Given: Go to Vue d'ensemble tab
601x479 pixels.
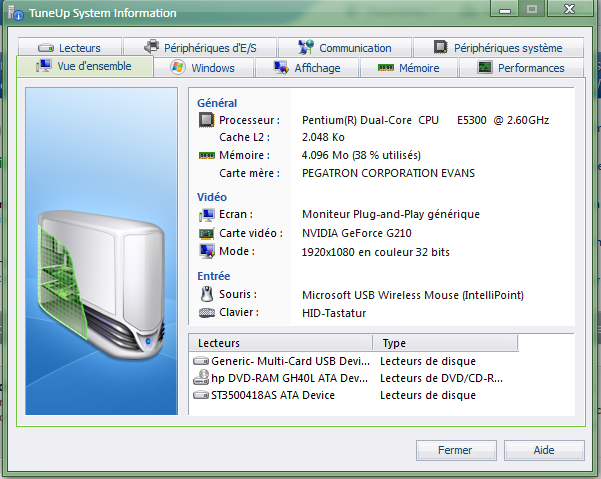Looking at the screenshot, I should 85,66.
